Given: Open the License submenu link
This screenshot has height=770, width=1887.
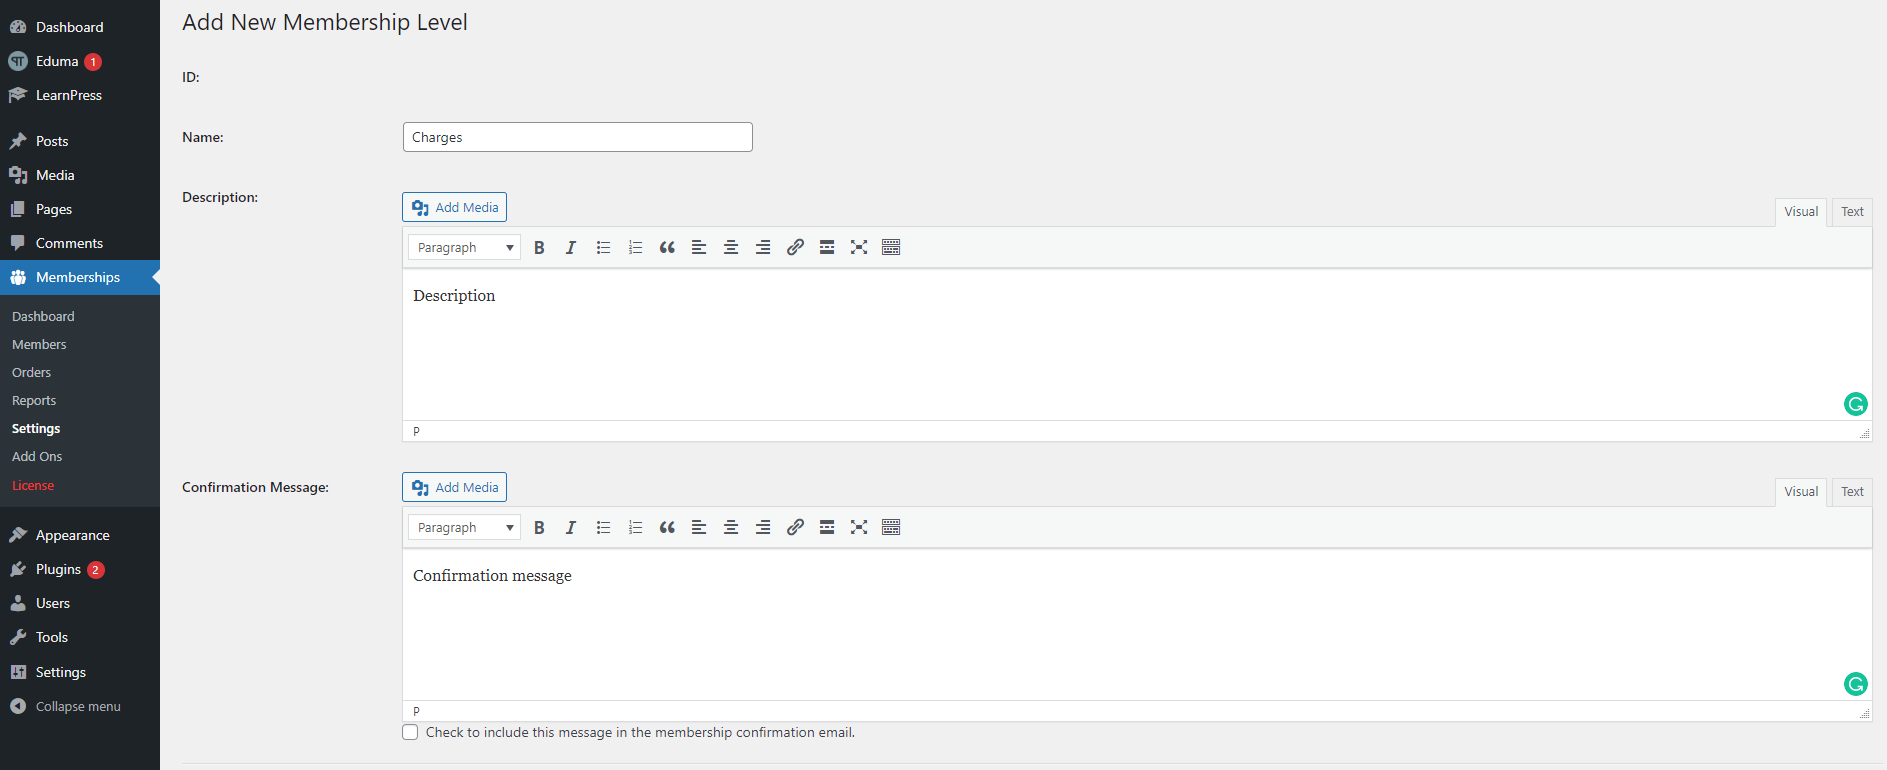Looking at the screenshot, I should 33,485.
